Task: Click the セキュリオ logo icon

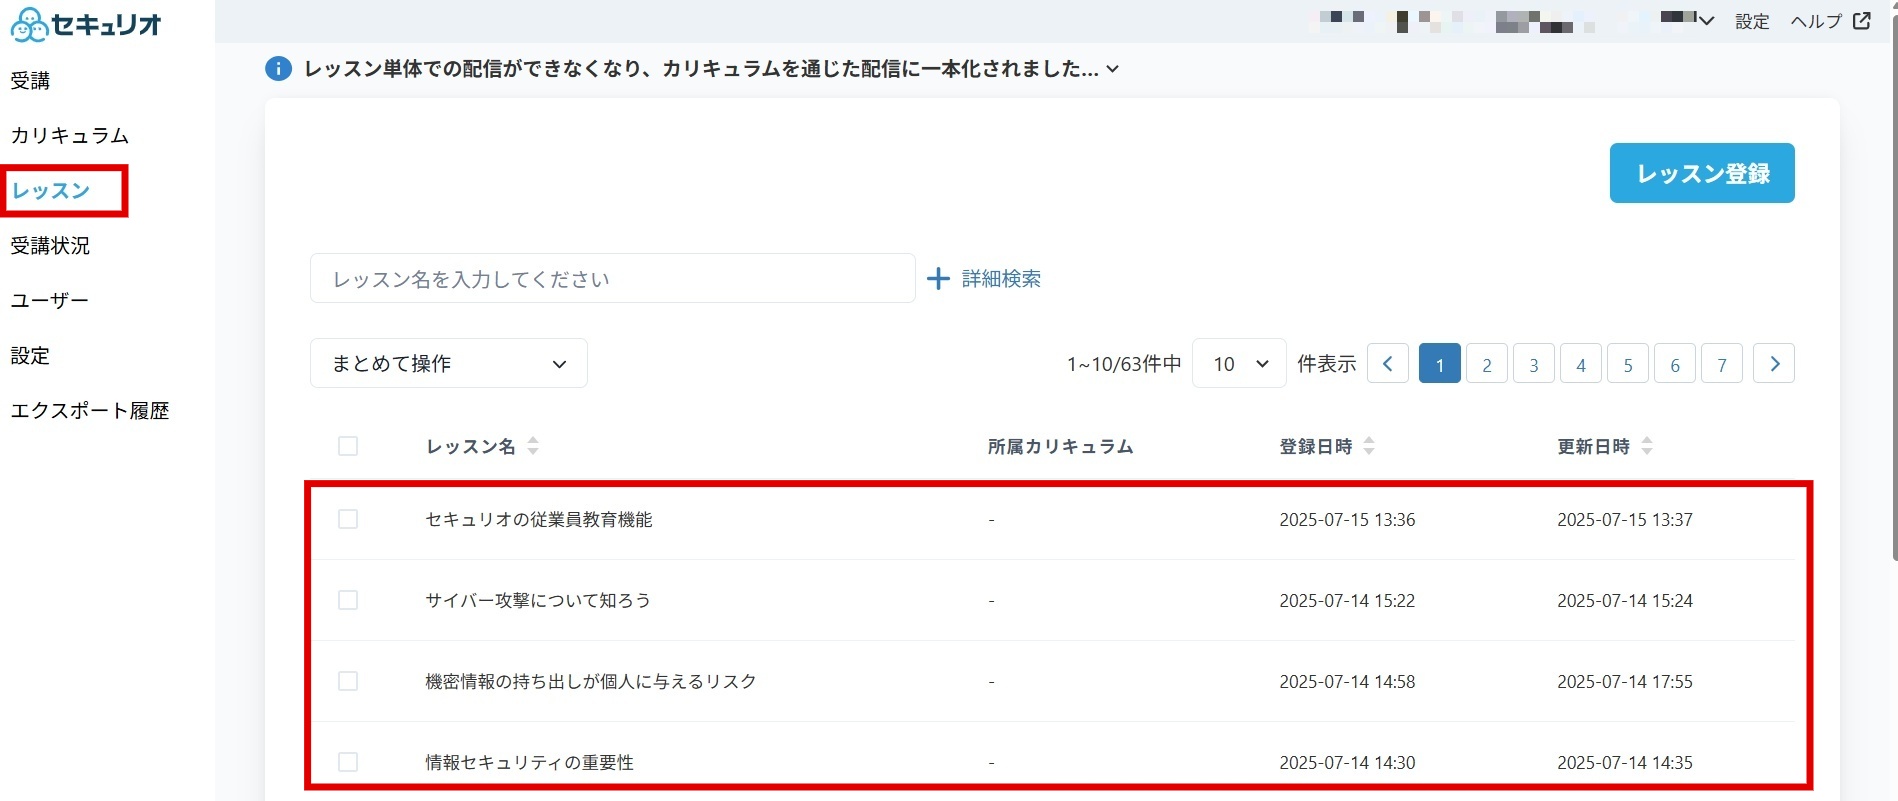Action: coord(29,25)
